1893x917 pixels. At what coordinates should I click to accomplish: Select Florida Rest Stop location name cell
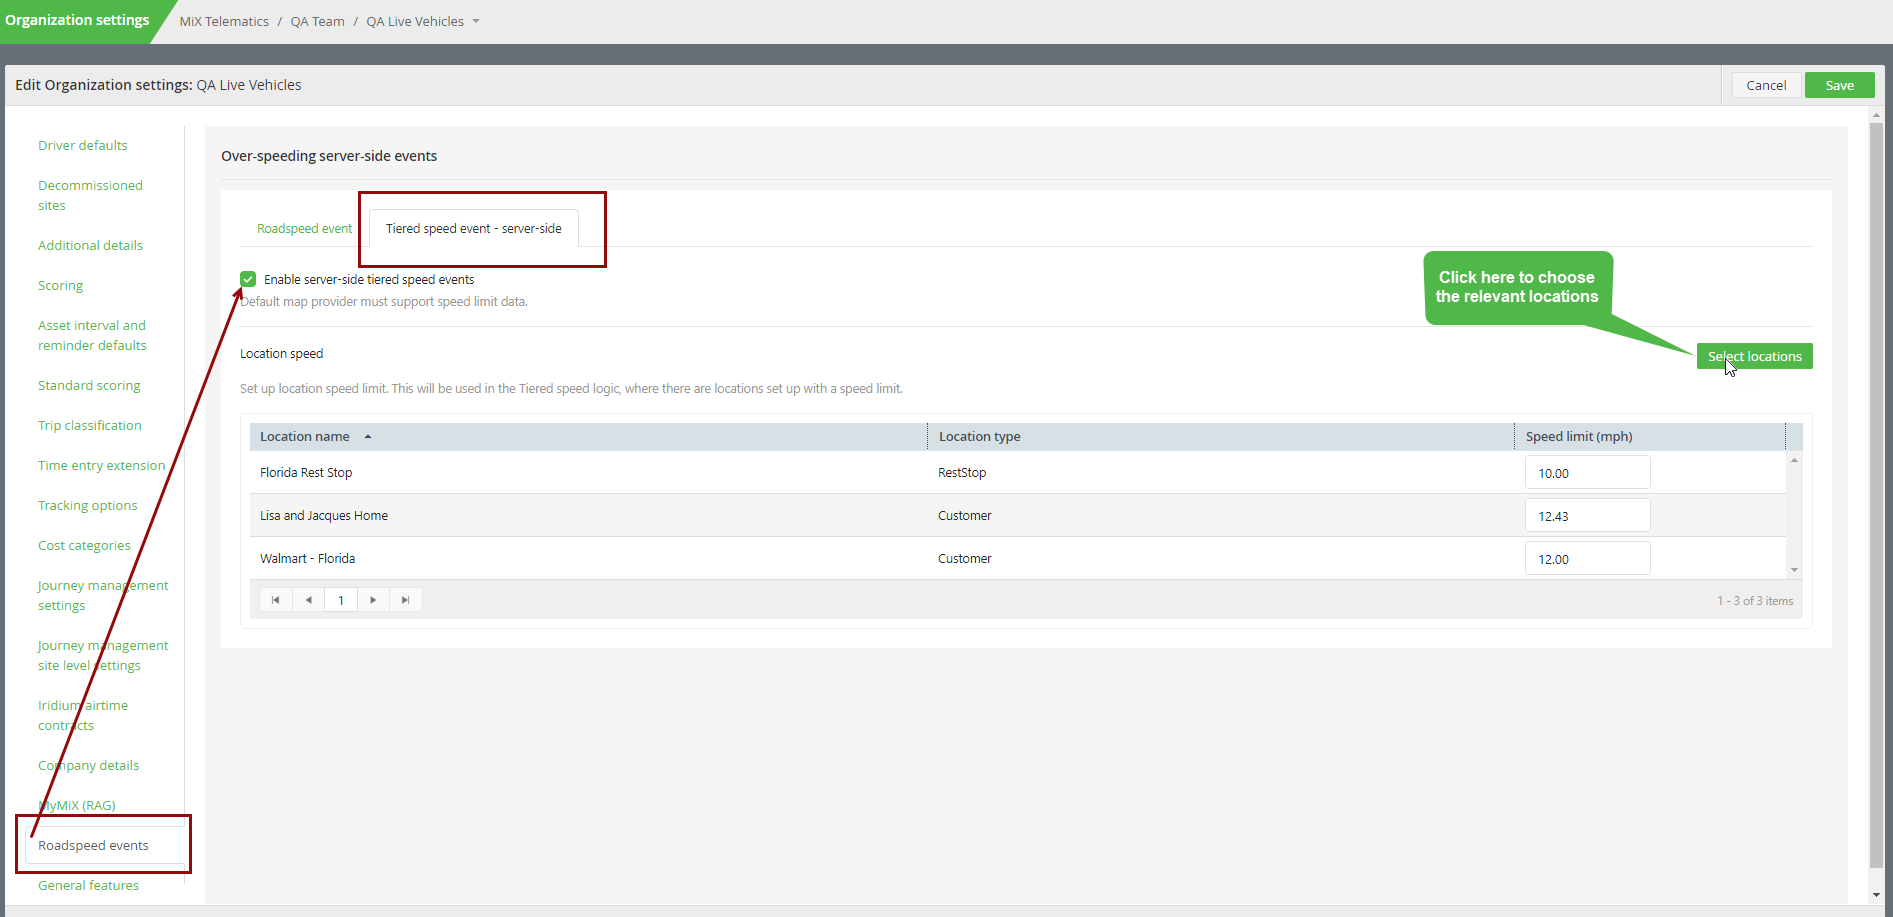[x=306, y=473]
